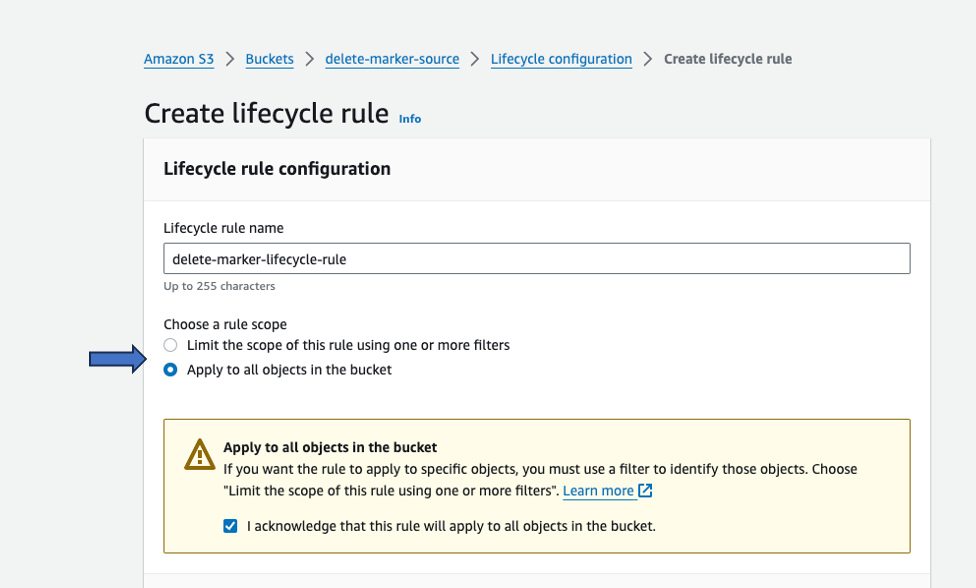Click the blue arrow pointing at rule scope

coord(120,357)
